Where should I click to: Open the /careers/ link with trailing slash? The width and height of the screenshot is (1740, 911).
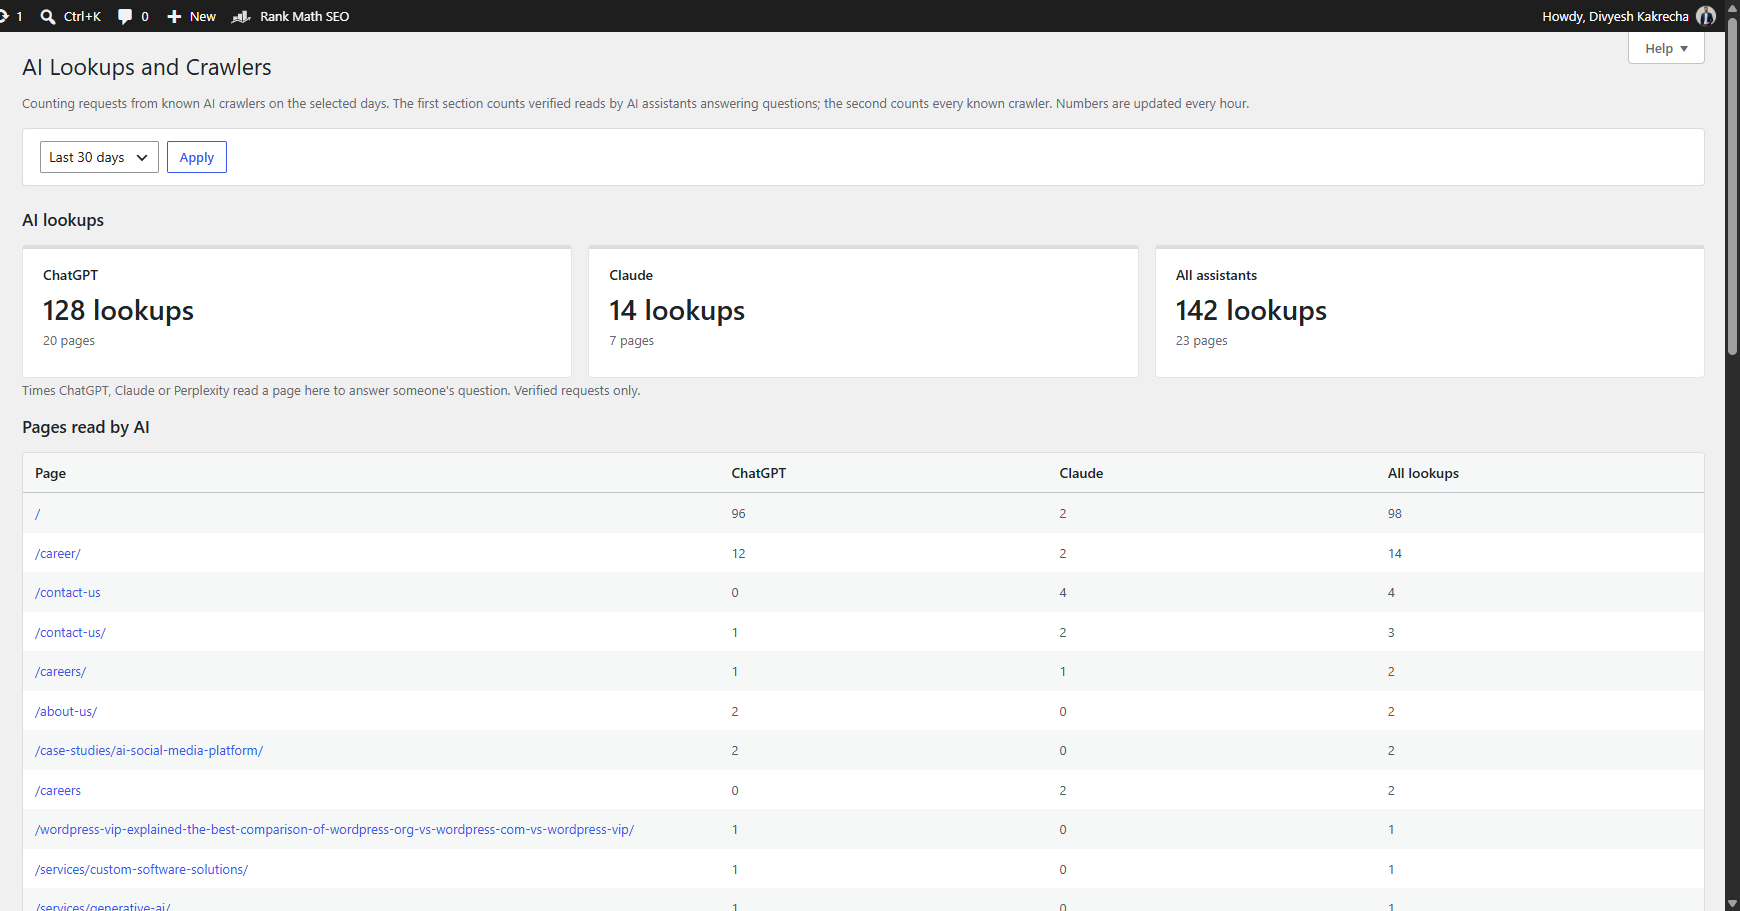pyautogui.click(x=61, y=671)
